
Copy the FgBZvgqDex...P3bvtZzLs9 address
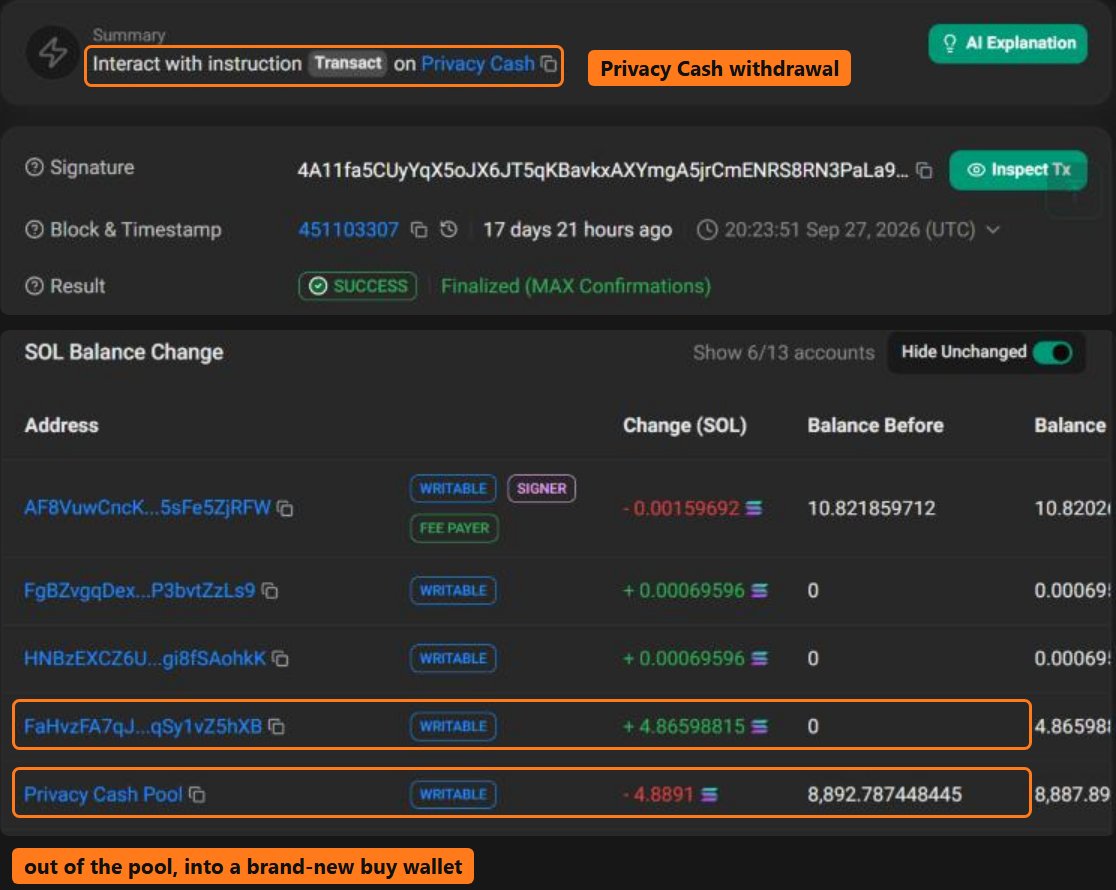270,591
